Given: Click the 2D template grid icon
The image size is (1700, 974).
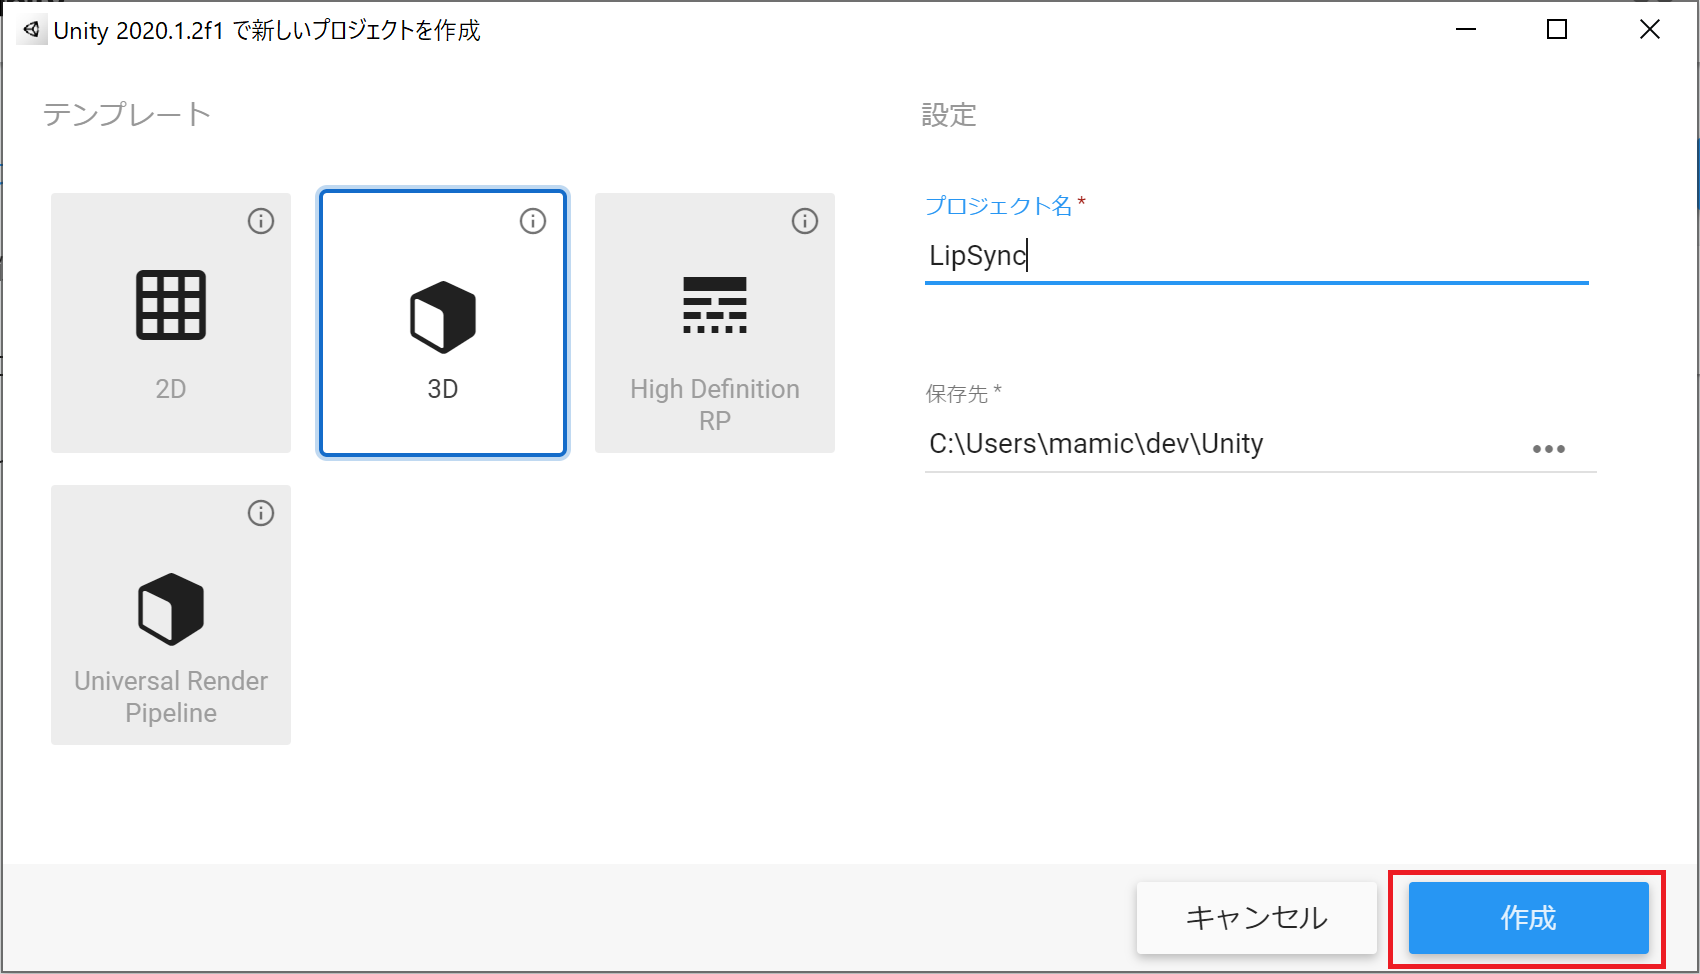Looking at the screenshot, I should 171,305.
